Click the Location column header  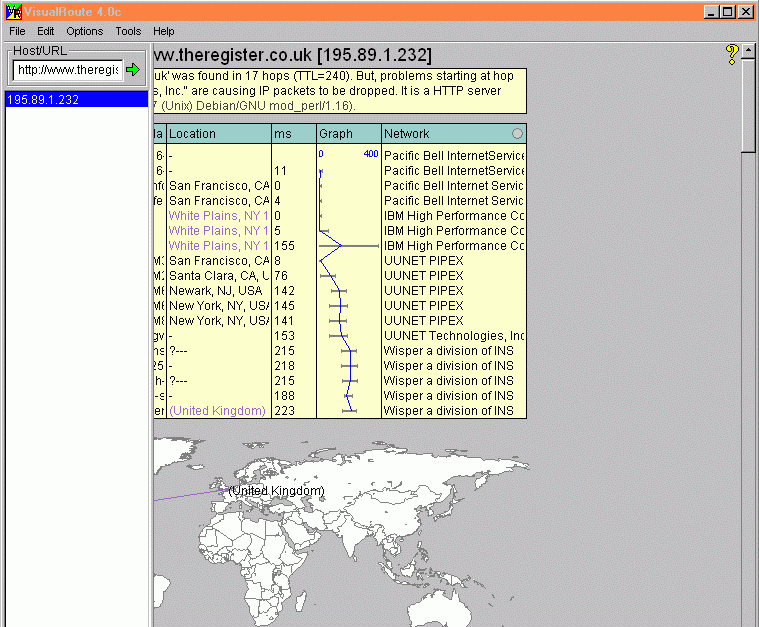coord(218,134)
